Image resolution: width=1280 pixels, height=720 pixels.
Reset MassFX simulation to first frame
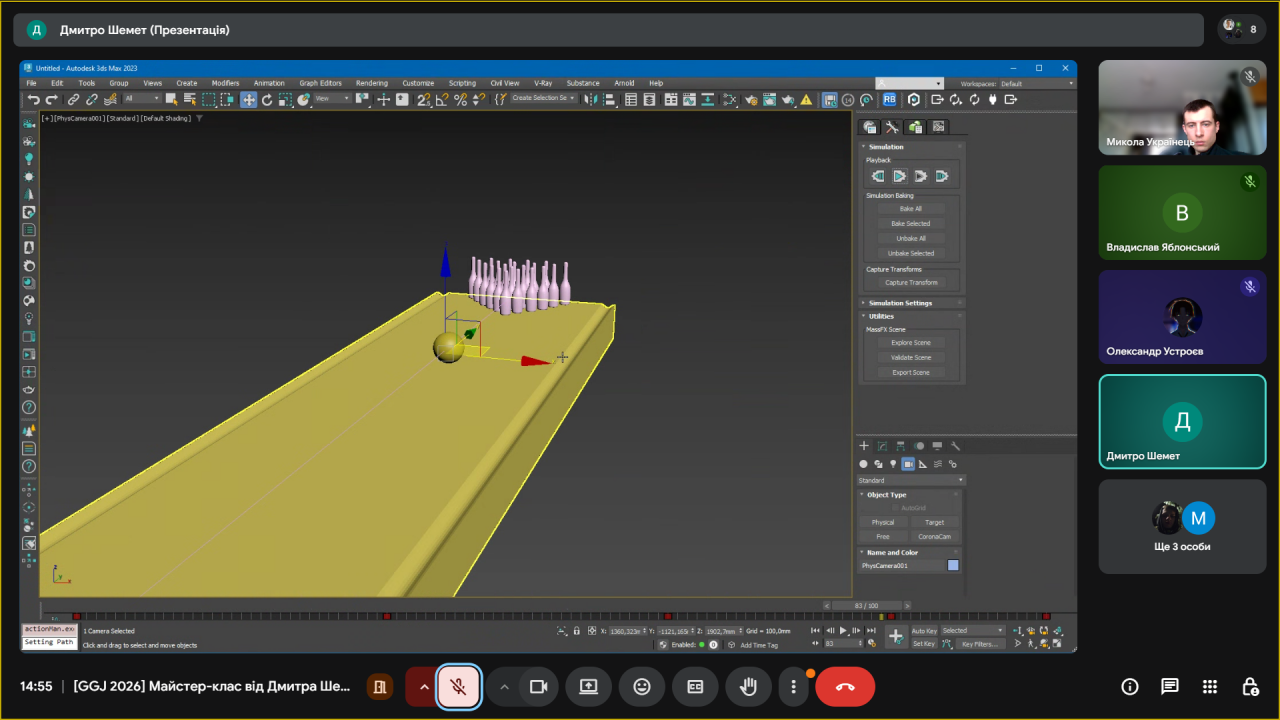click(877, 176)
